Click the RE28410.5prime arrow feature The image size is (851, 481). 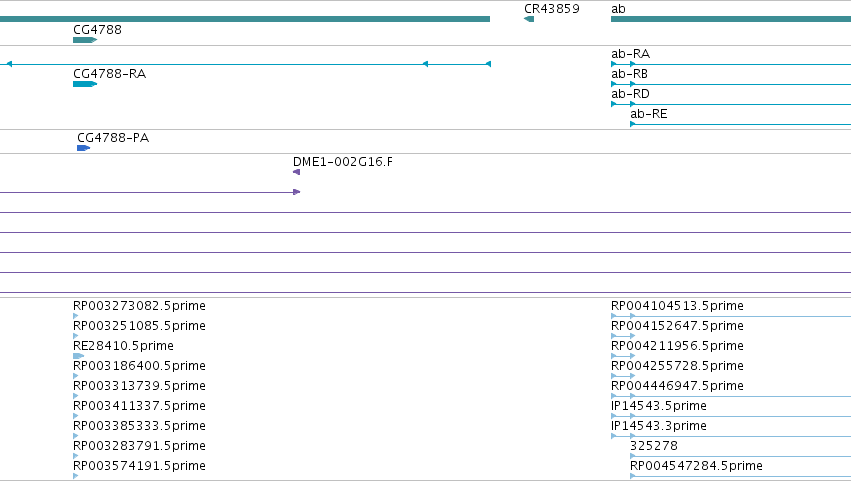click(x=78, y=356)
